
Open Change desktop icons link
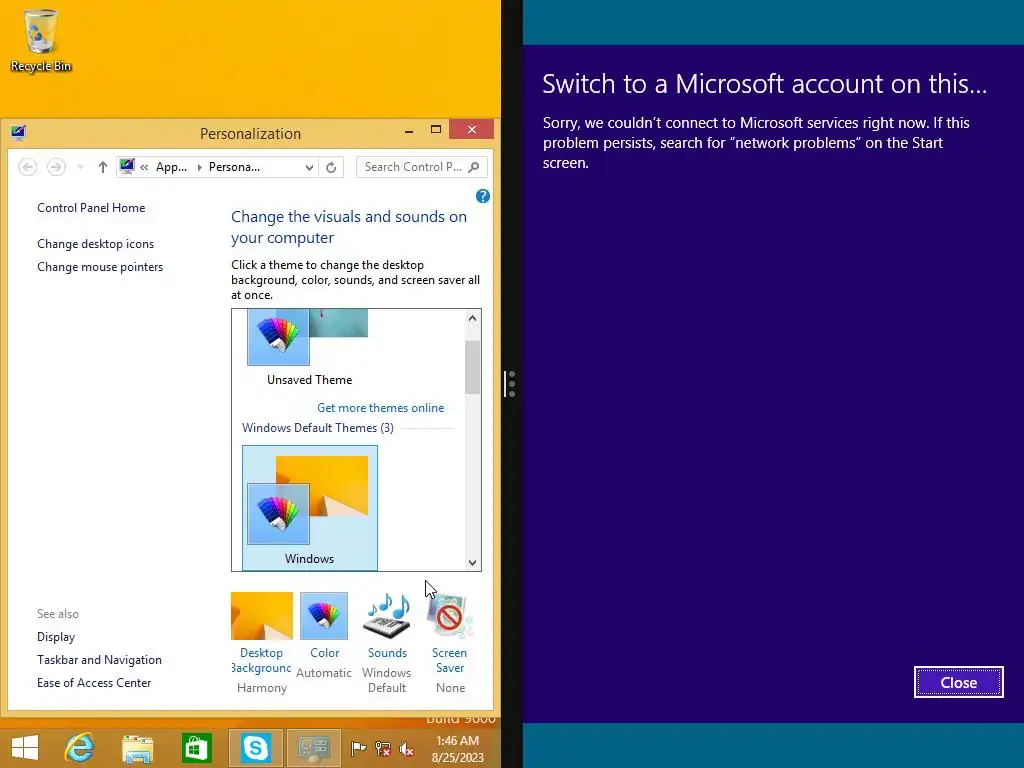click(x=95, y=244)
